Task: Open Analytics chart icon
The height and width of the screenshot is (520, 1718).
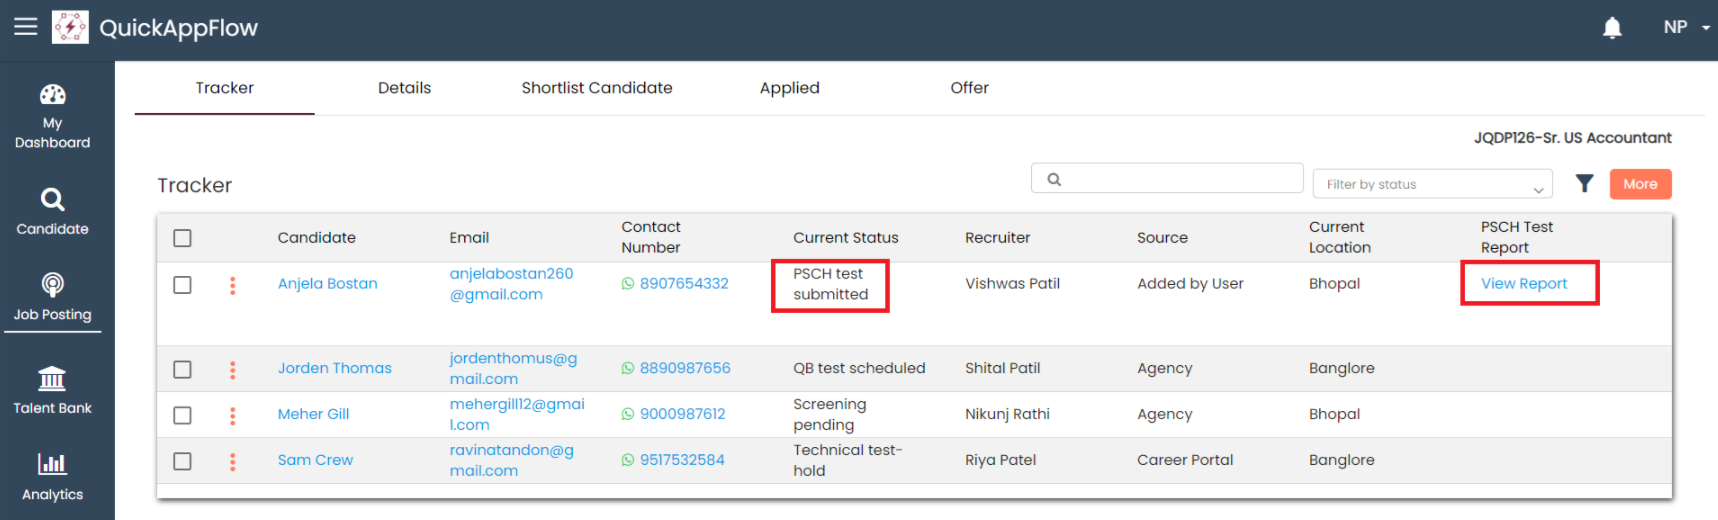Action: click(x=52, y=465)
